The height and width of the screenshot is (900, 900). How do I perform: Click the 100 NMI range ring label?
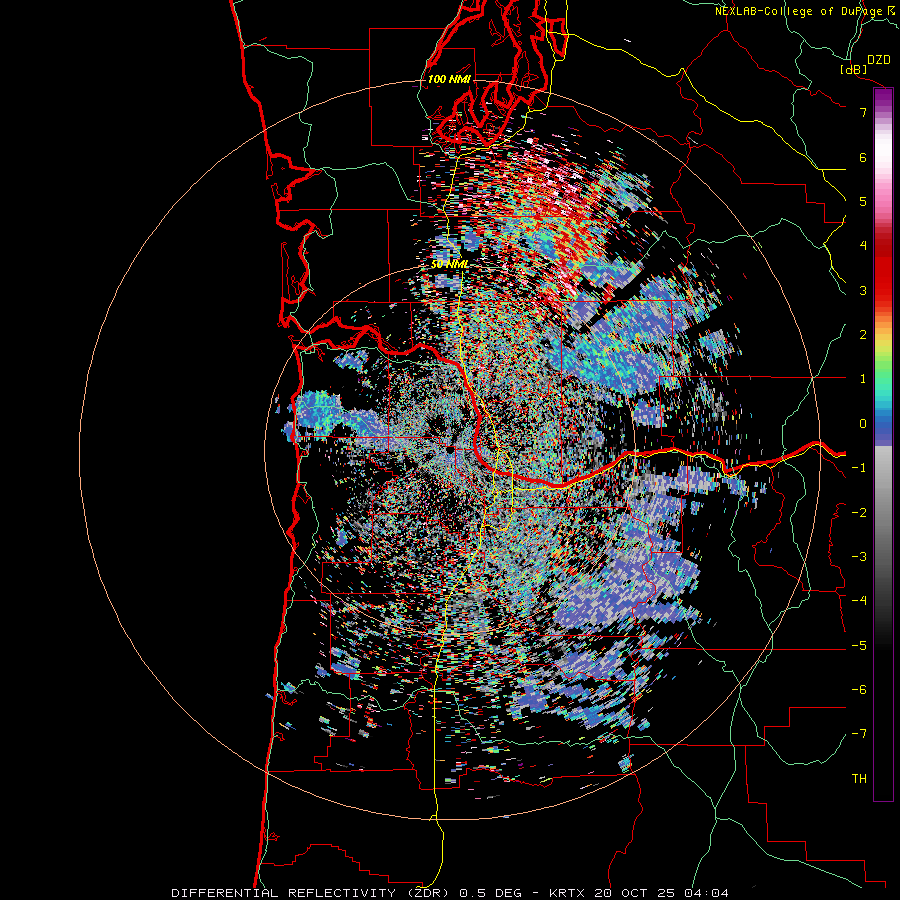pyautogui.click(x=449, y=79)
